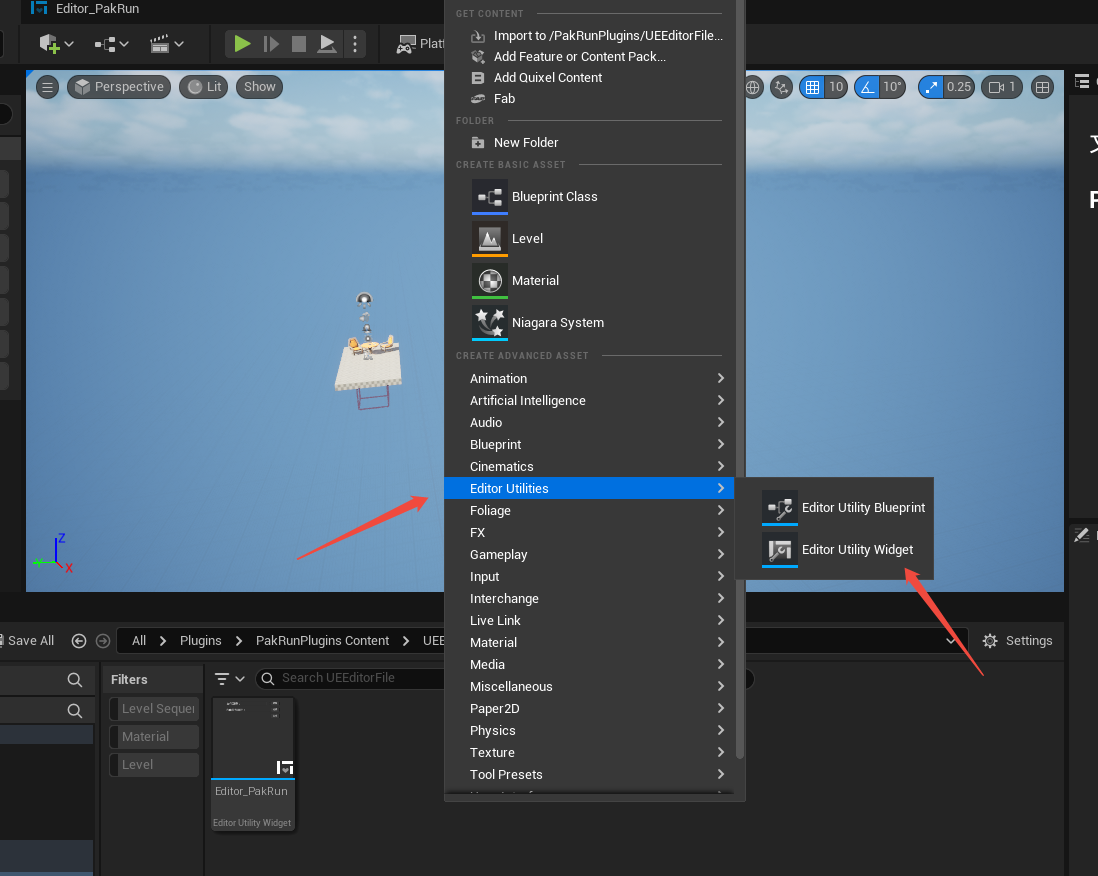Expand the Media submenu
The width and height of the screenshot is (1098, 876).
590,665
